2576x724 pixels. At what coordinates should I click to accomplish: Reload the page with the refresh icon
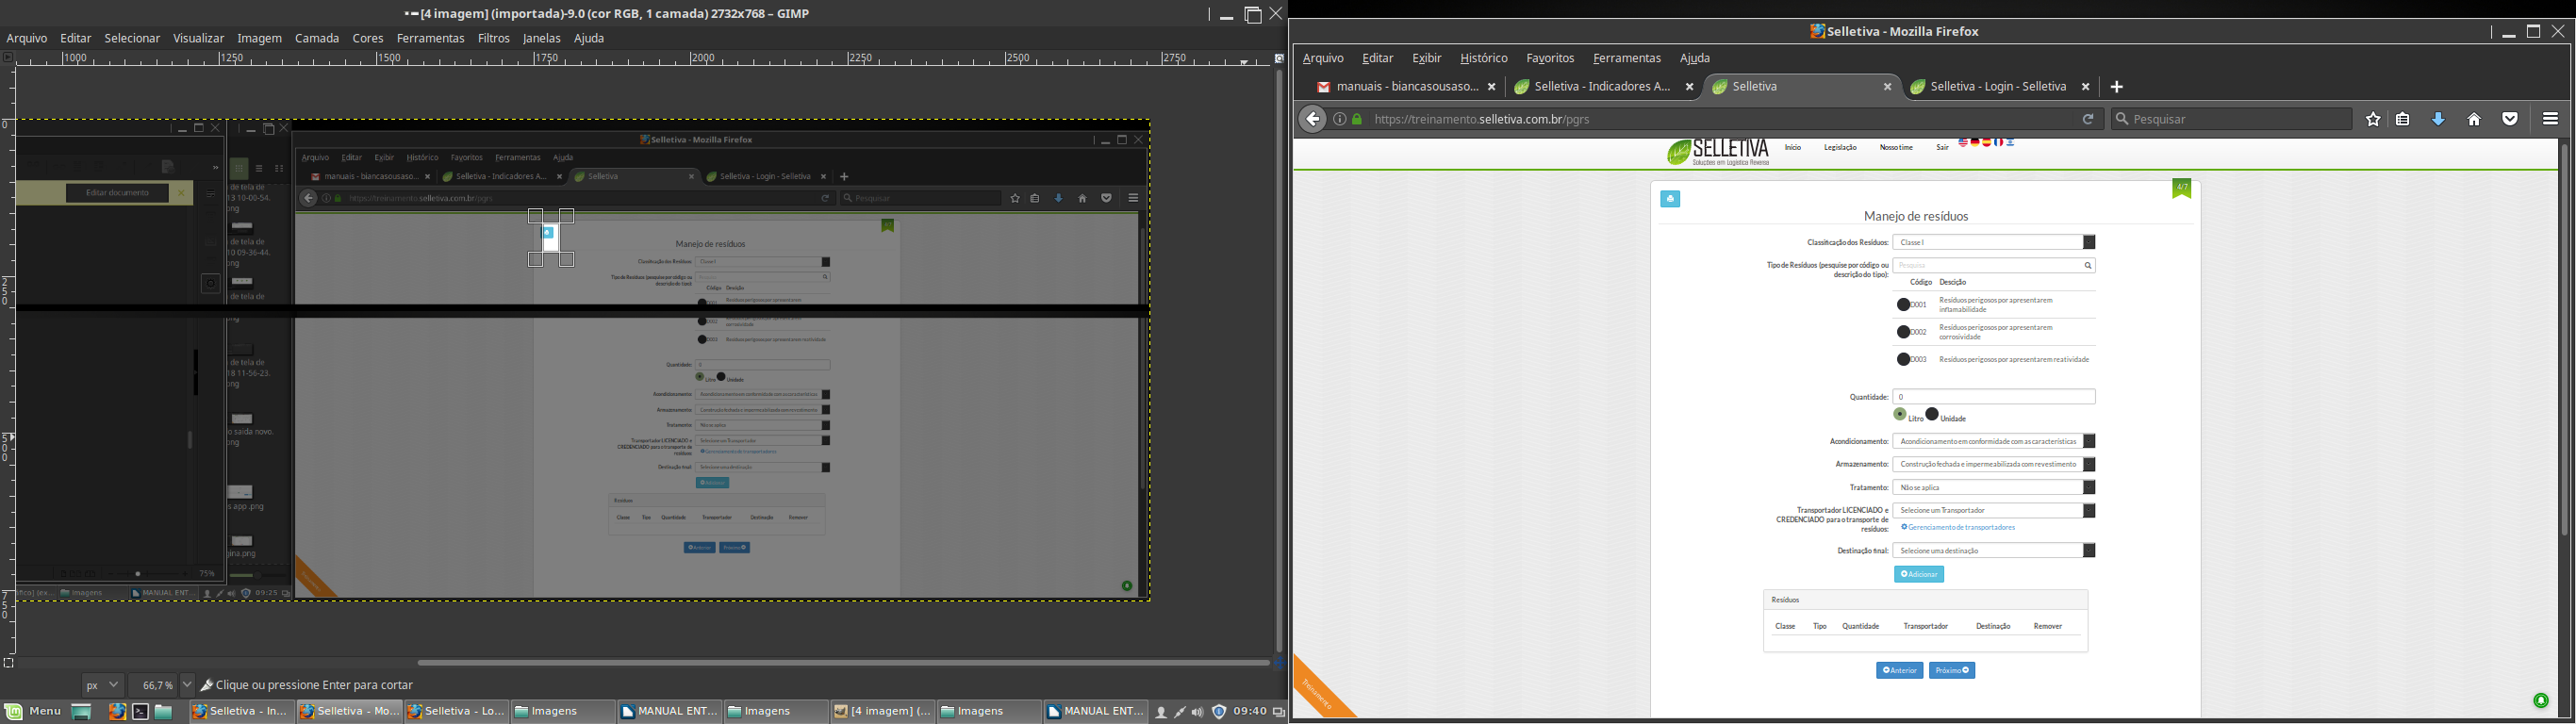tap(2088, 120)
